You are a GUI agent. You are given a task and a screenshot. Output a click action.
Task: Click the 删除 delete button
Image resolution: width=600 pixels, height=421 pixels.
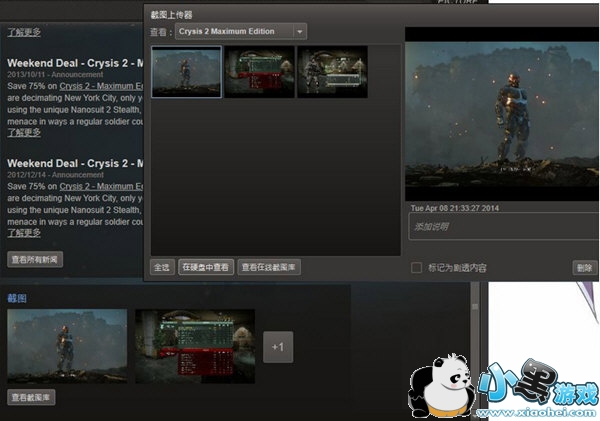(x=585, y=268)
